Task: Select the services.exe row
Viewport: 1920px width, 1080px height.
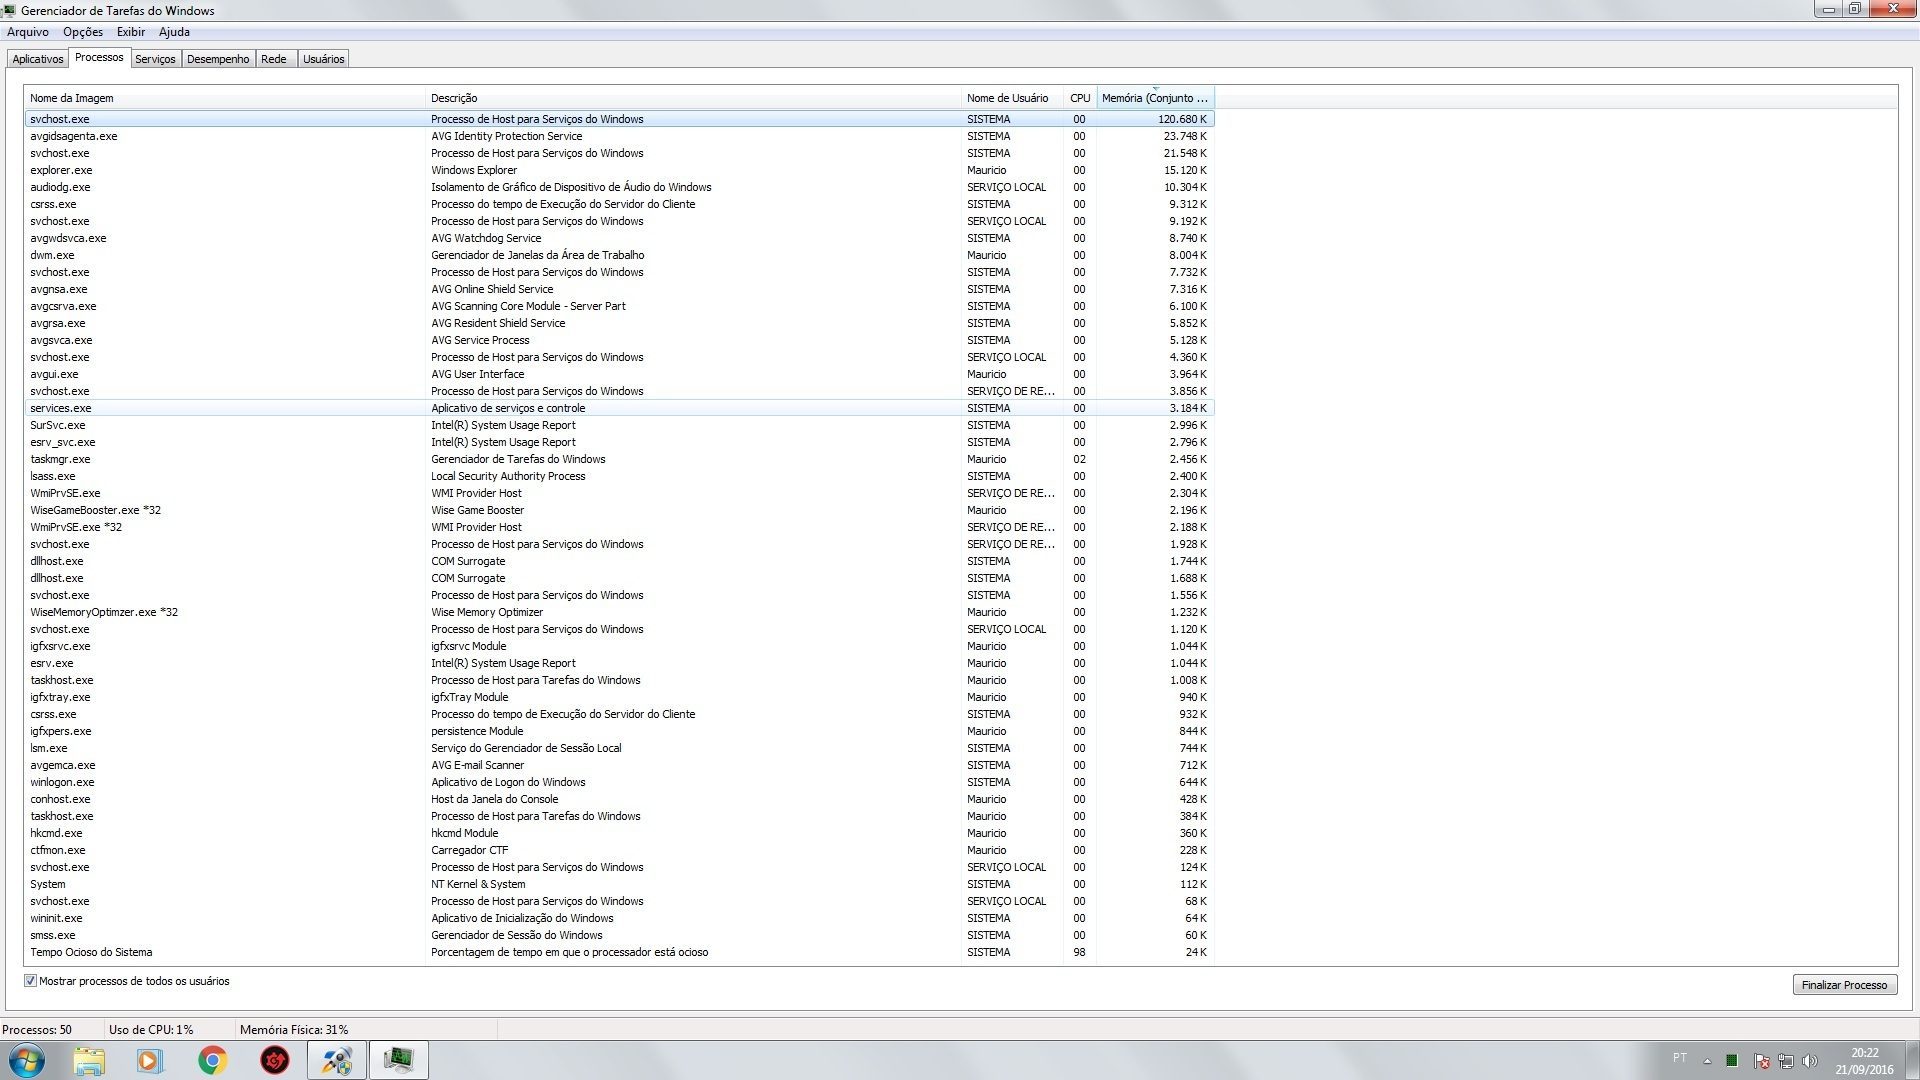Action: coord(620,408)
